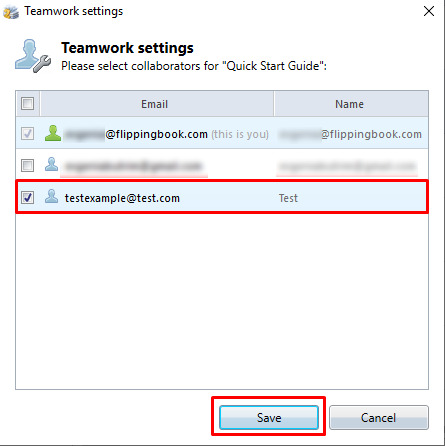
Task: Click the Teamwork settings title bar app icon
Action: pos(11,12)
